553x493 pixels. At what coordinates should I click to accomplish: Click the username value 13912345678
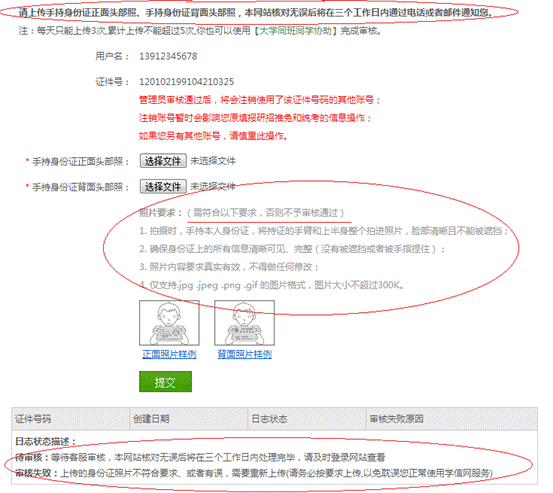pos(168,56)
